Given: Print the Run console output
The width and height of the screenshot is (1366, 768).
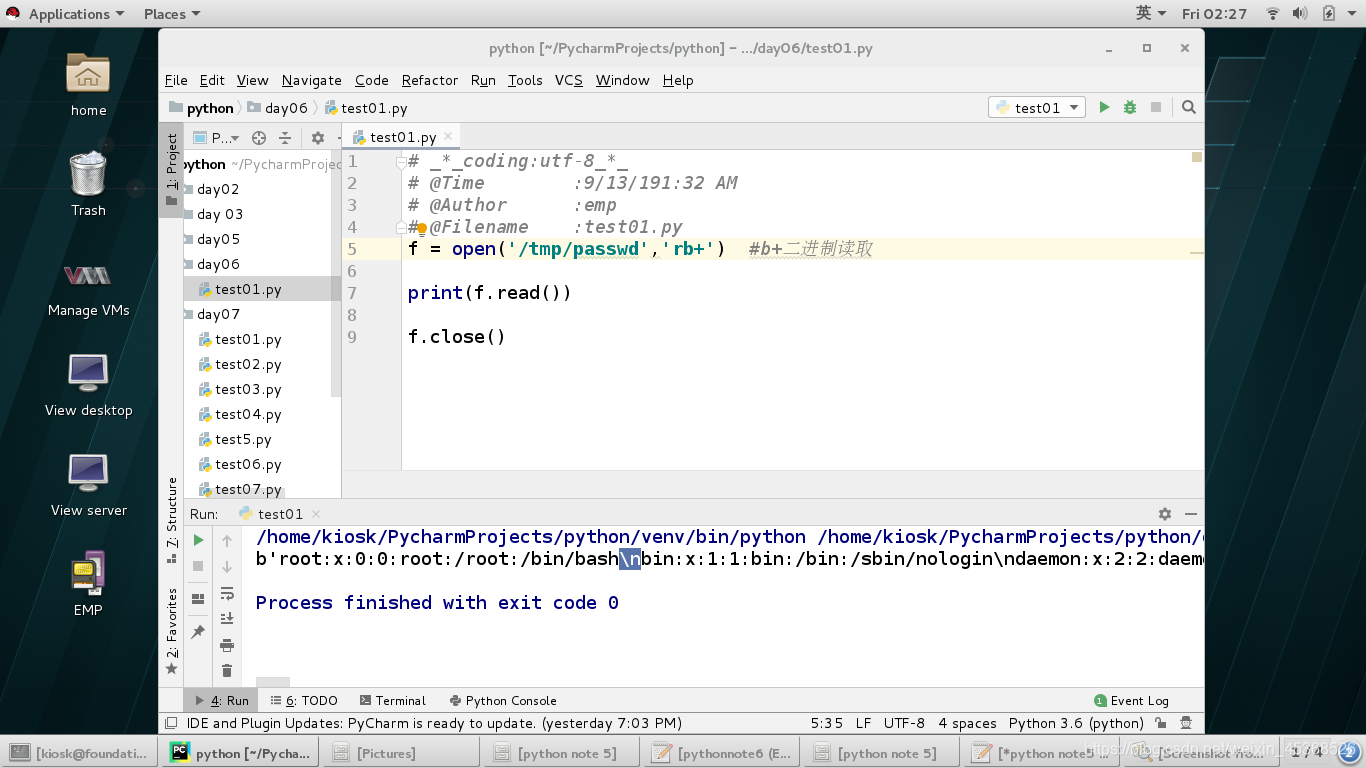Looking at the screenshot, I should coord(227,645).
